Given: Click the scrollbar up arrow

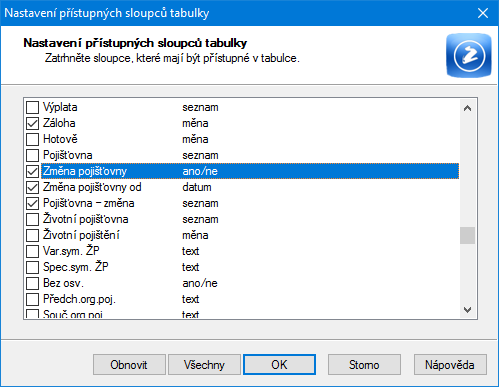Looking at the screenshot, I should coord(467,108).
